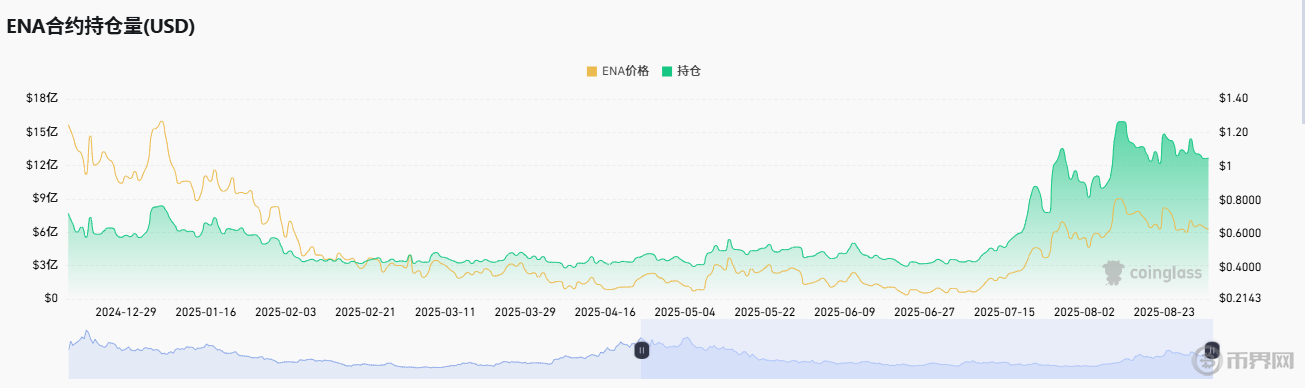The height and width of the screenshot is (388, 1305).
Task: Click the $1.20 price axis label
Action: coord(1234,132)
